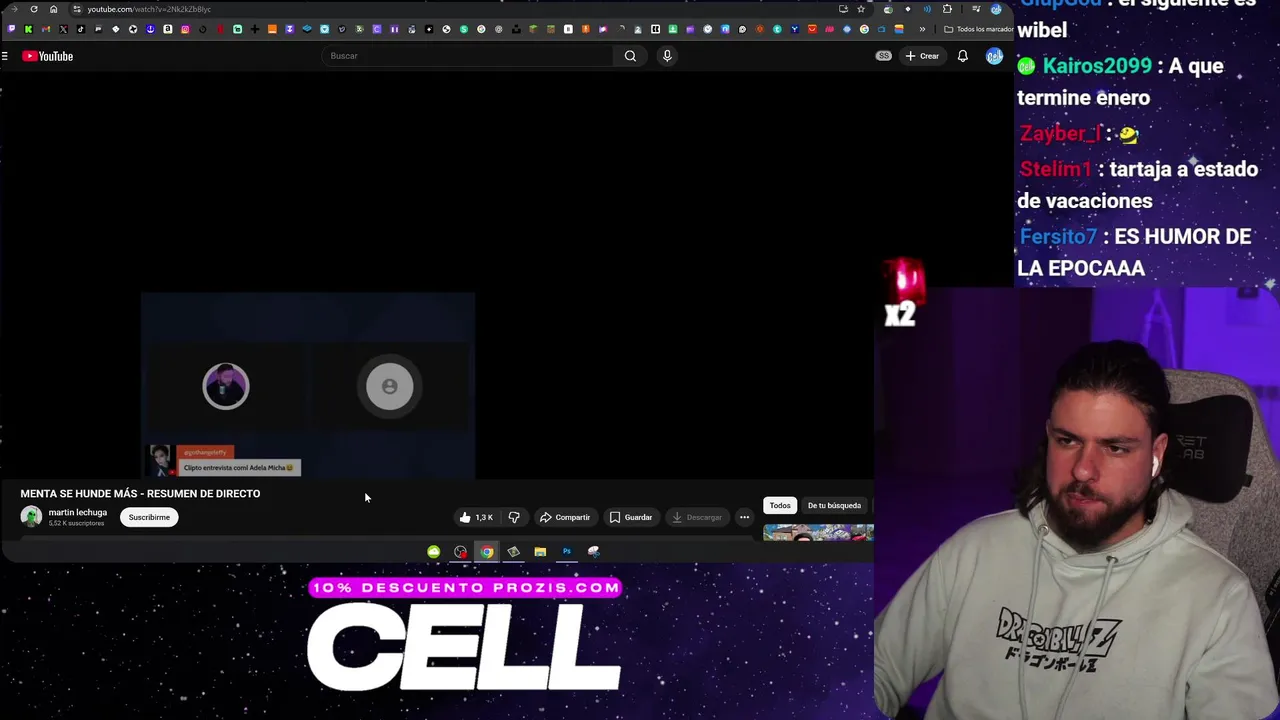Open the Amazon bookmark in bookmarks bar
Viewport: 1280px width, 720px height.
[168, 29]
